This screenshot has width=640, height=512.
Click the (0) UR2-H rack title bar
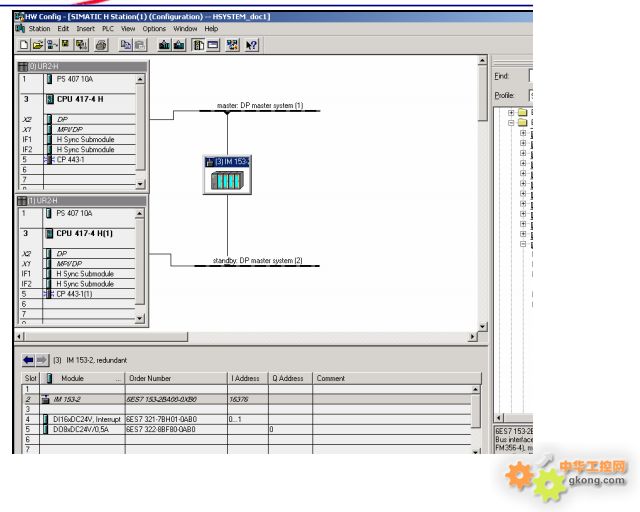(82, 66)
